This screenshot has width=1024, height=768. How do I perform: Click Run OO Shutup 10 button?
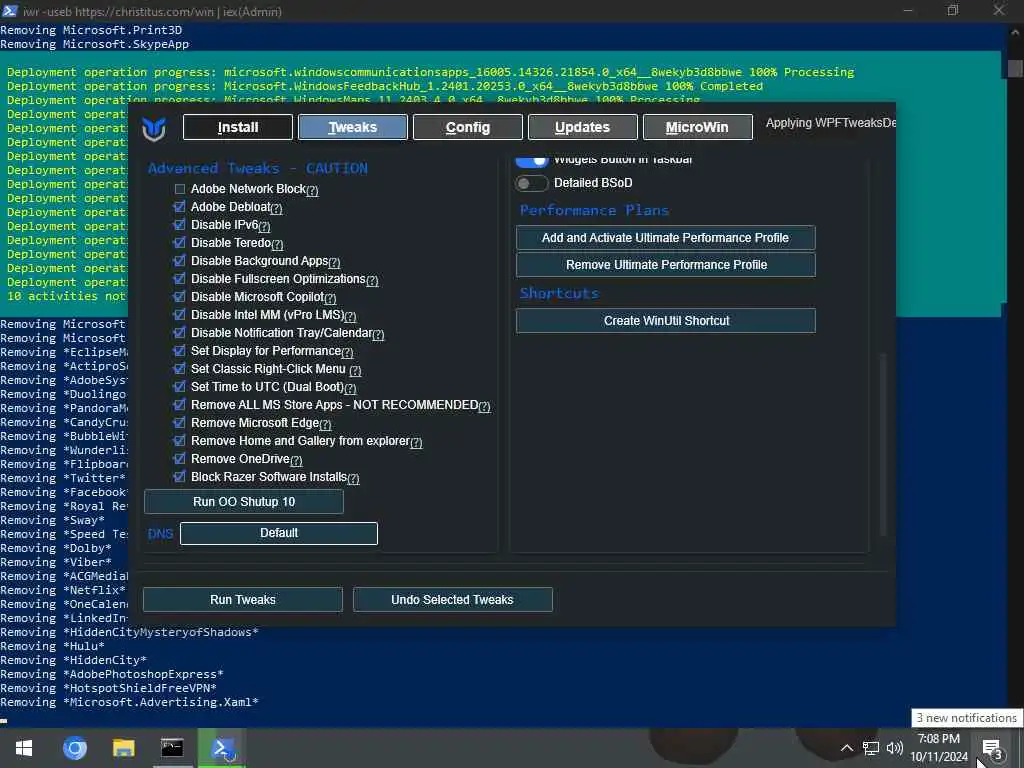click(x=244, y=502)
